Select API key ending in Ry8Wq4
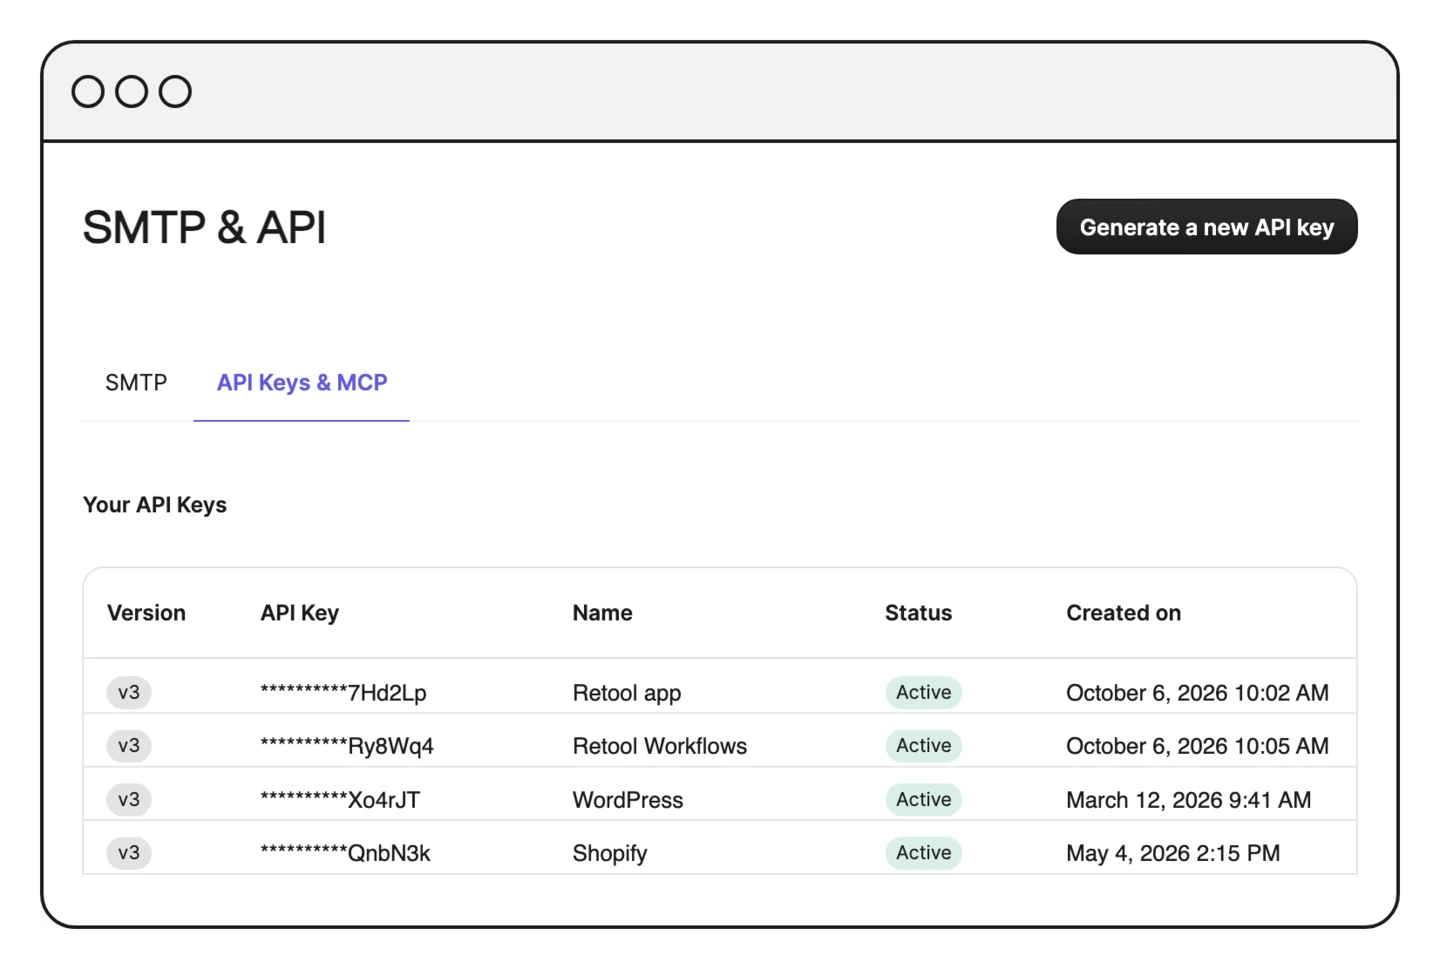Screen dimensions: 1440x969 (x=347, y=746)
